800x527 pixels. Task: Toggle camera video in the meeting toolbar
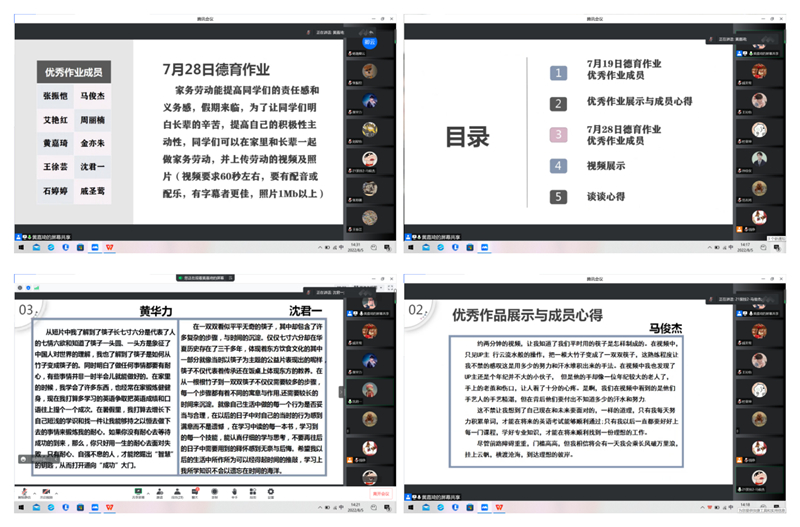click(46, 493)
